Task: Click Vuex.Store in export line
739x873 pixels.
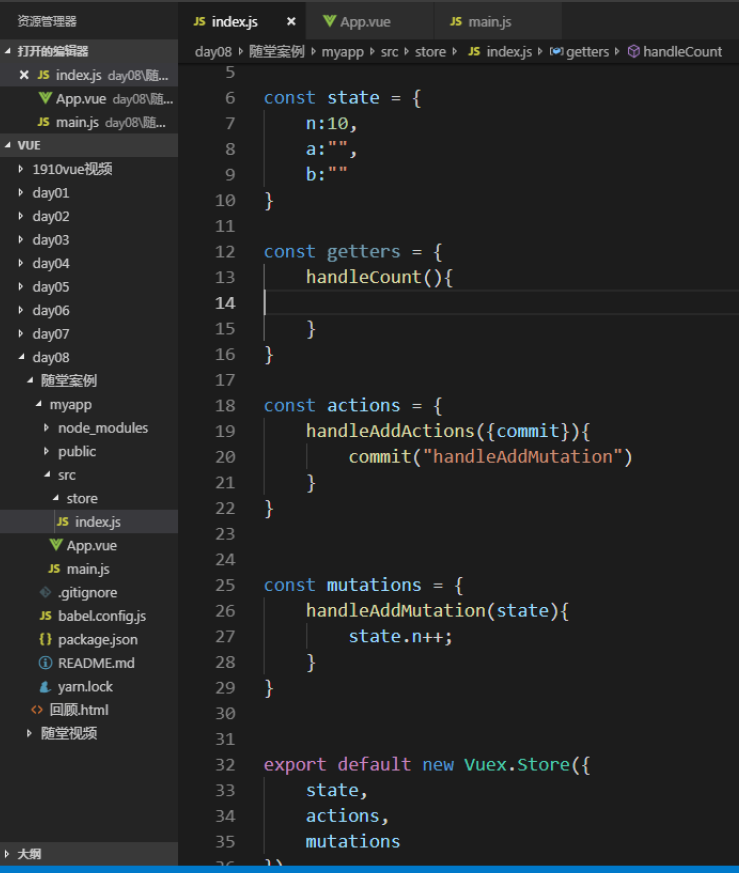Action: tap(517, 764)
